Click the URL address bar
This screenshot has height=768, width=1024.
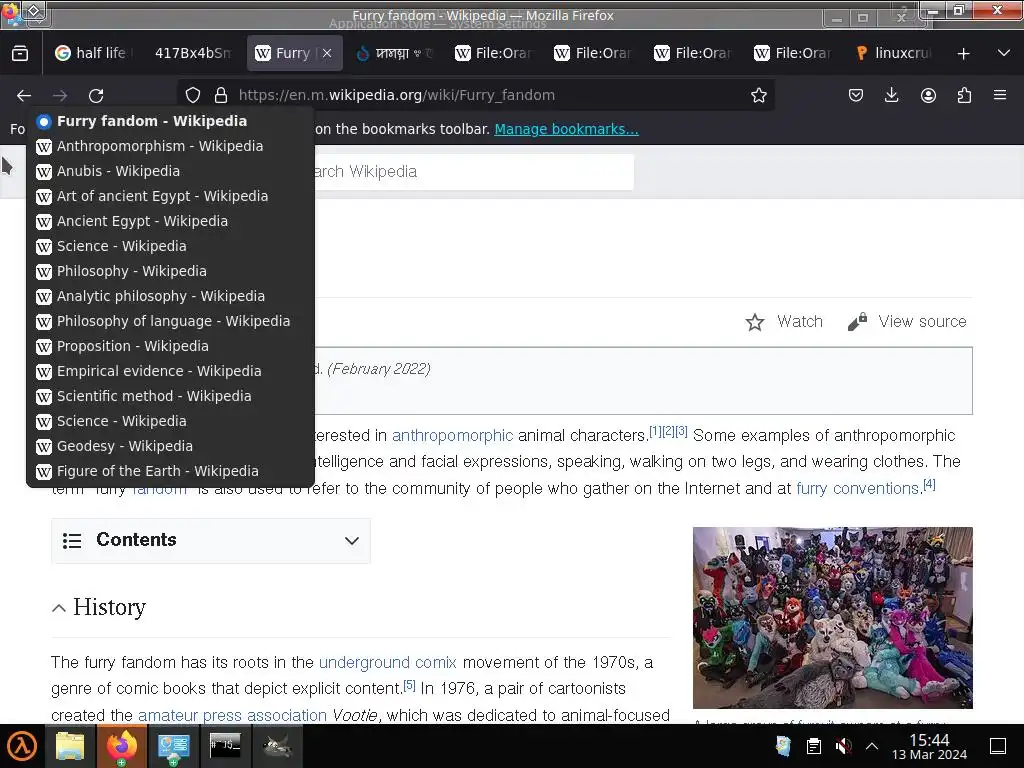477,95
